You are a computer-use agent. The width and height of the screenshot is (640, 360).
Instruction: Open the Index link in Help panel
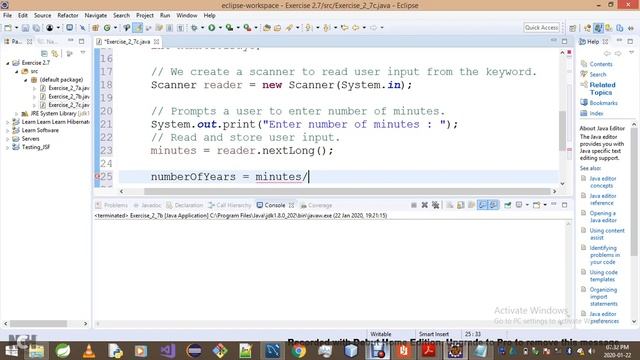point(596,113)
